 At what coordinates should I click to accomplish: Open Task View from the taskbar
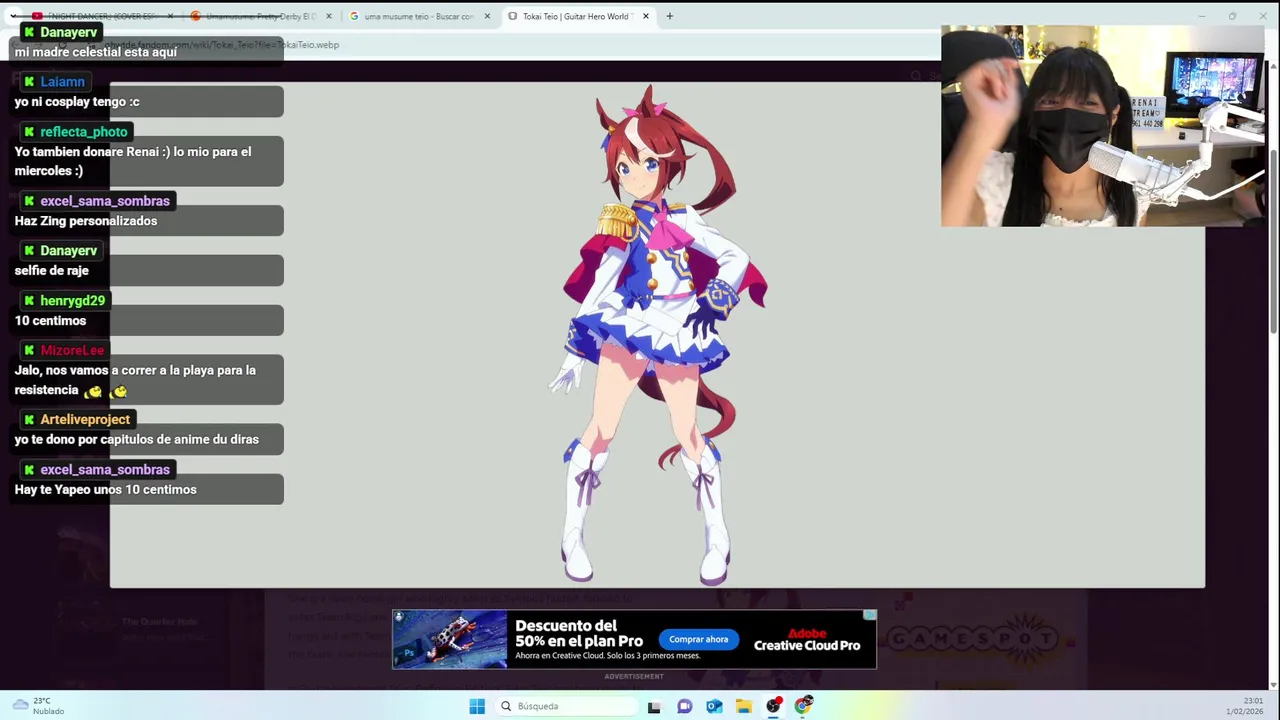654,706
